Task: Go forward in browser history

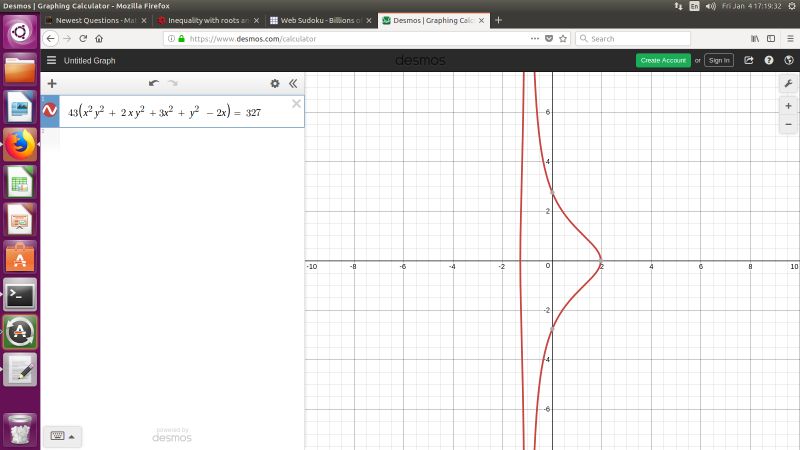Action: (67, 39)
